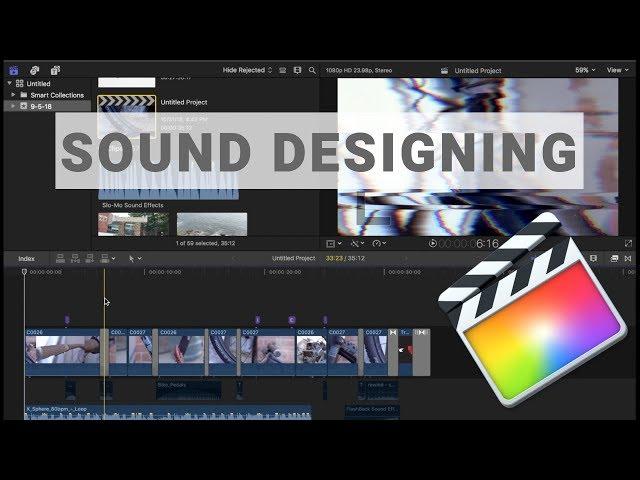Image resolution: width=640 pixels, height=480 pixels.
Task: Click the 1080p HD 23.98p Stereo label
Action: (359, 71)
